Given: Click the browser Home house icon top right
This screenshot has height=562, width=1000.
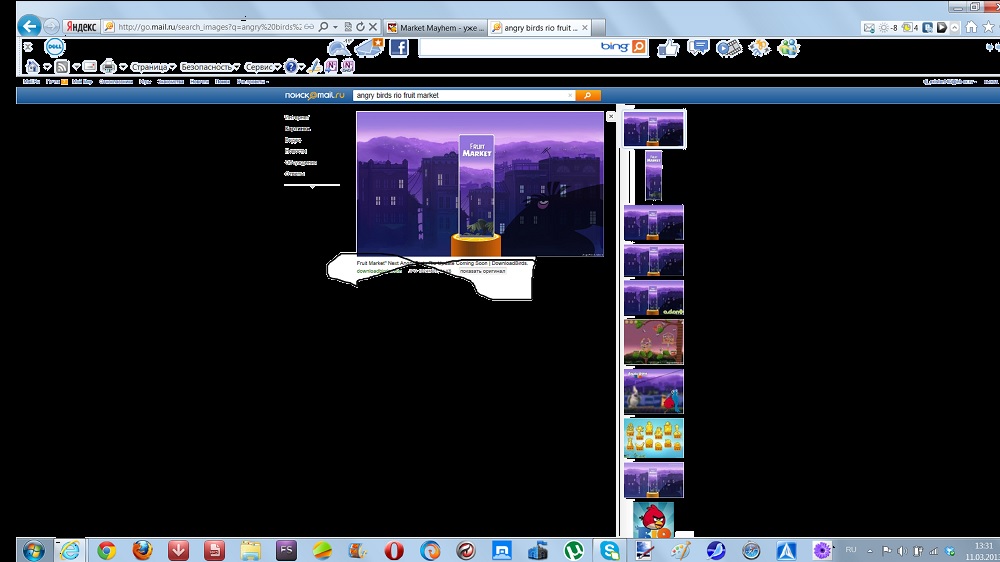Looking at the screenshot, I should pos(971,27).
